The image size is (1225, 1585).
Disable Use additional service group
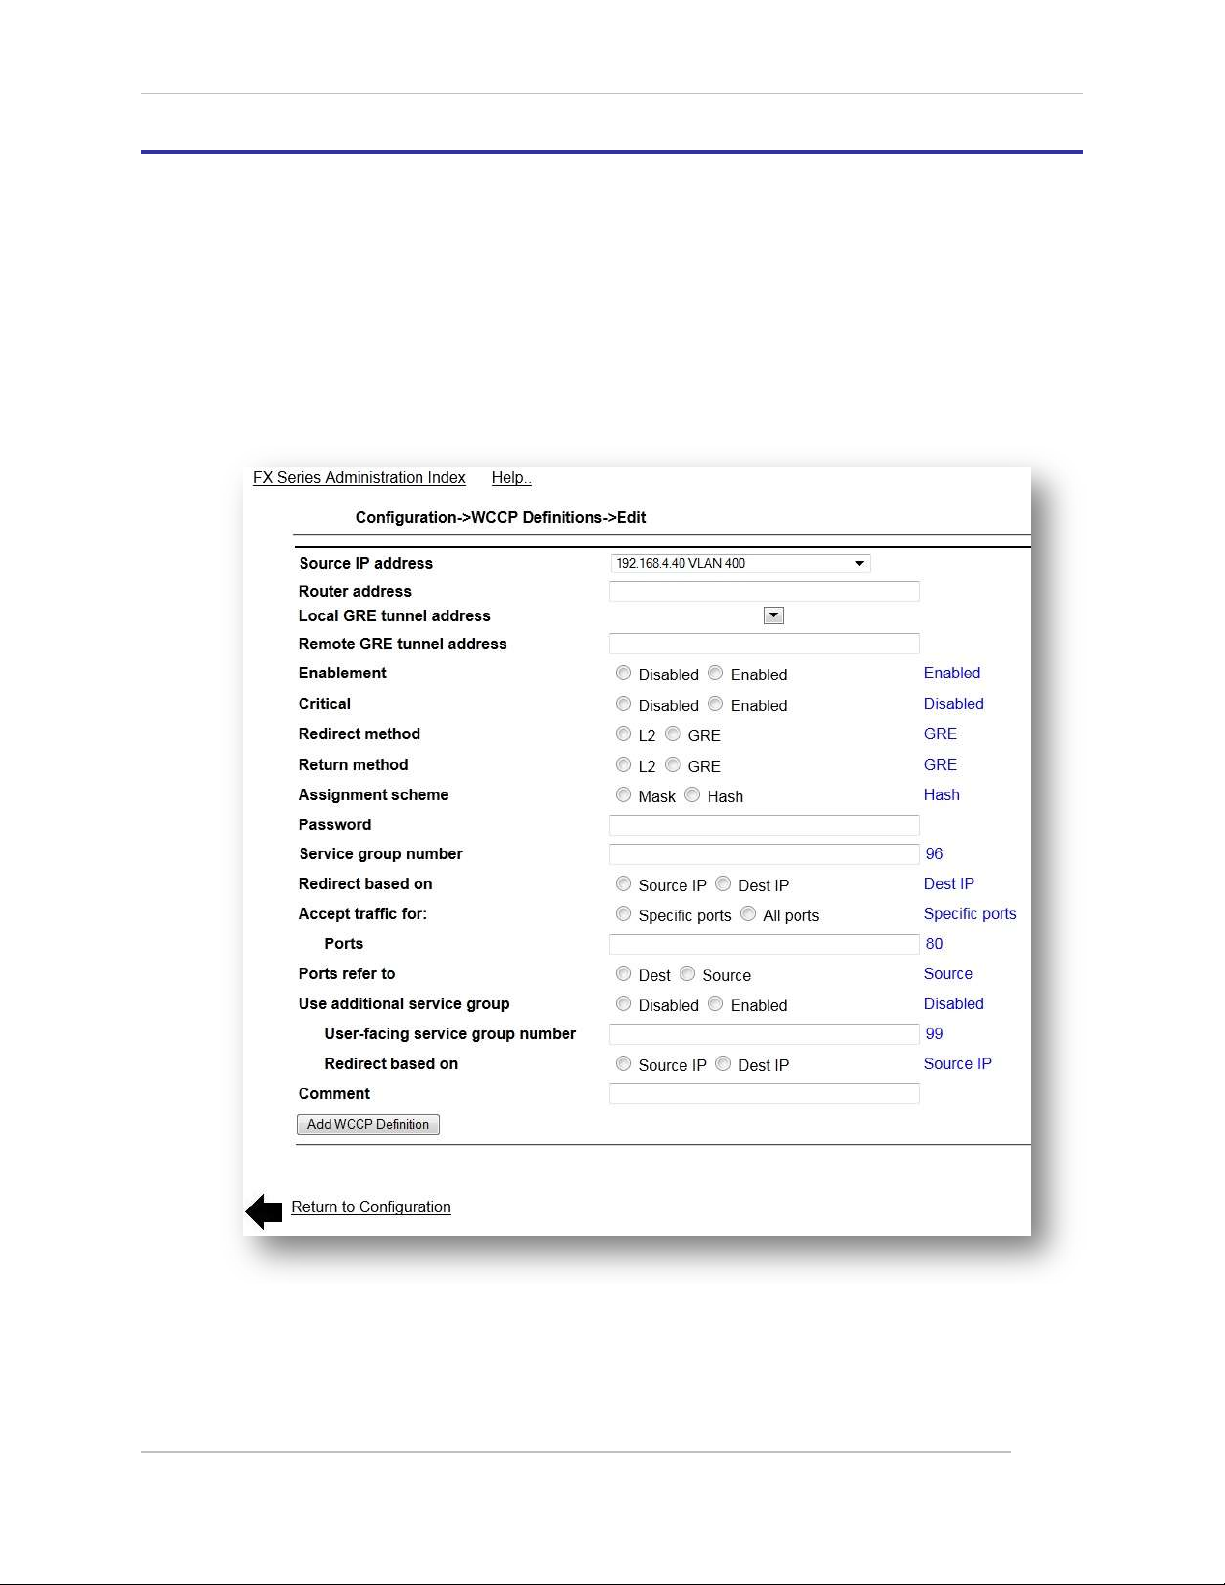(624, 1004)
